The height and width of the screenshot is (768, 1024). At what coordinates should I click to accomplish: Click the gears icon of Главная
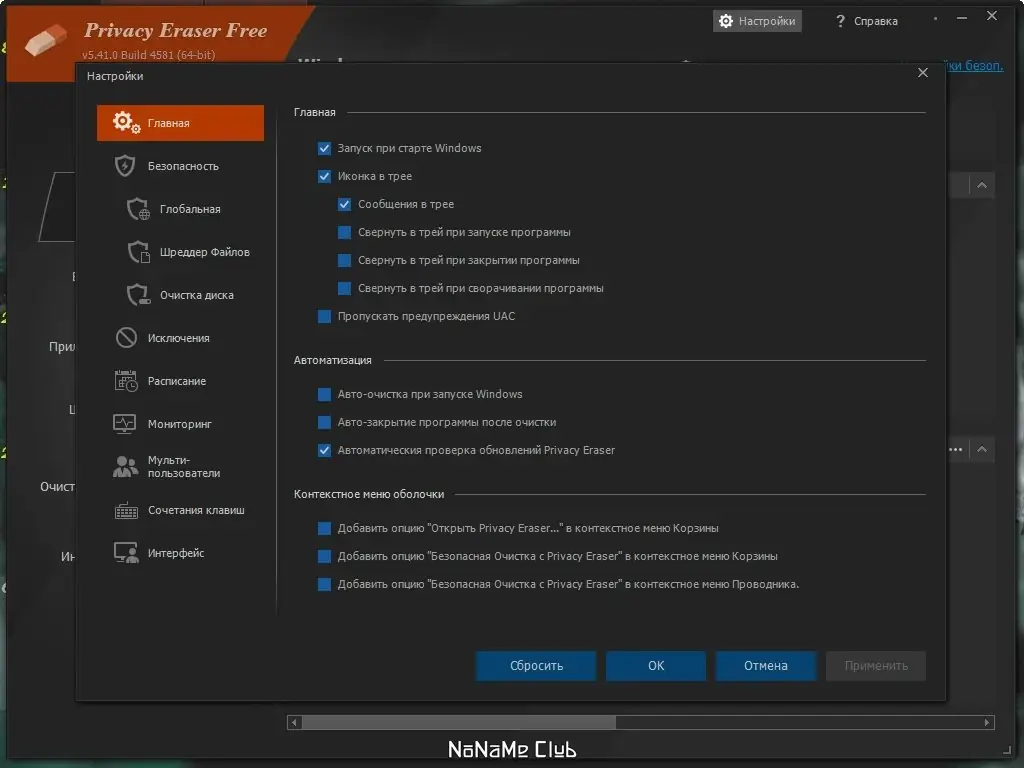(x=126, y=122)
